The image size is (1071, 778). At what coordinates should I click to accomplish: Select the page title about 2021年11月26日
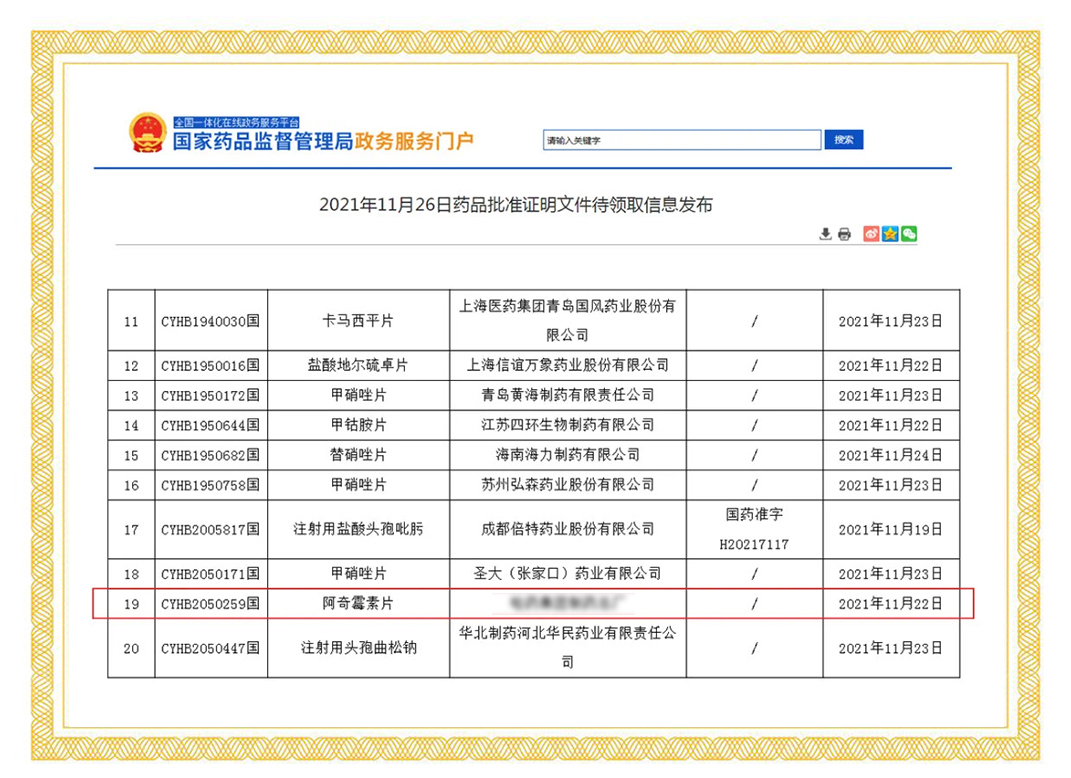pos(515,204)
